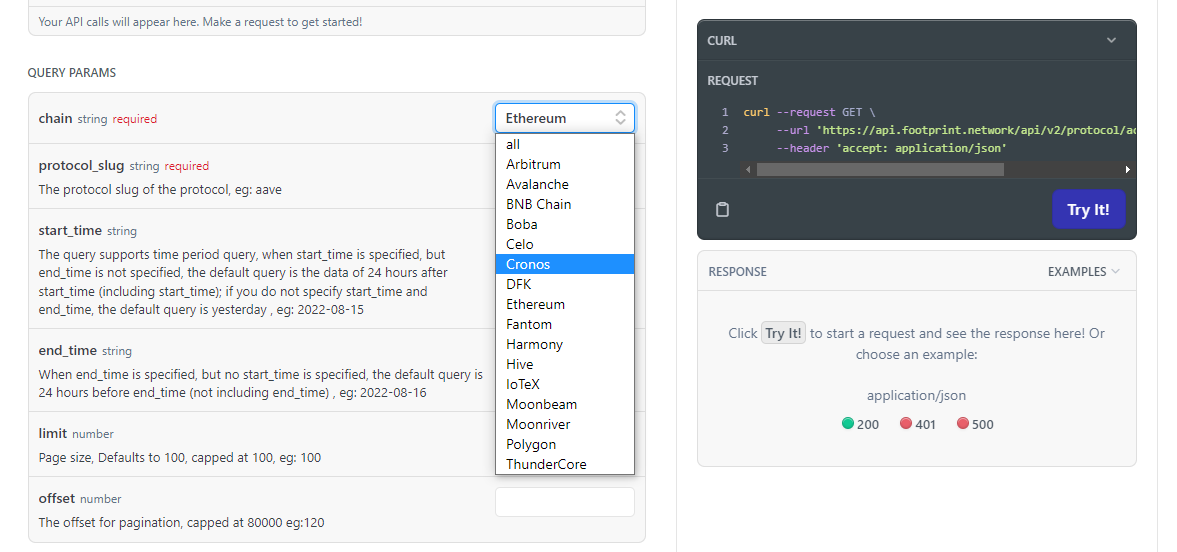Click the scrollbar right arrow in code block
1177x552 pixels.
(x=1128, y=170)
